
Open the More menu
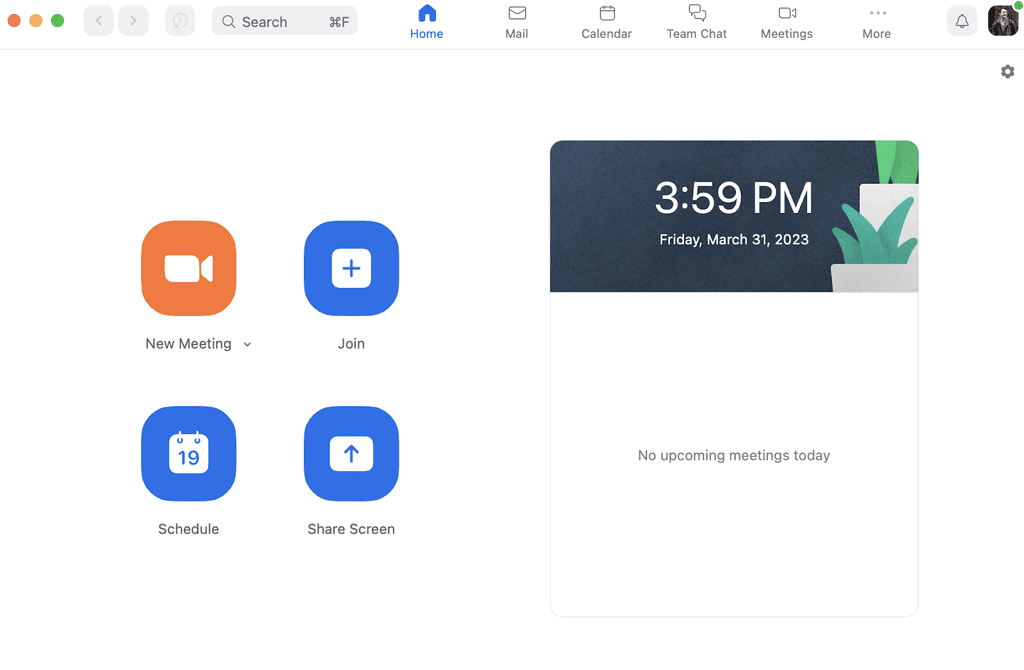point(876,21)
